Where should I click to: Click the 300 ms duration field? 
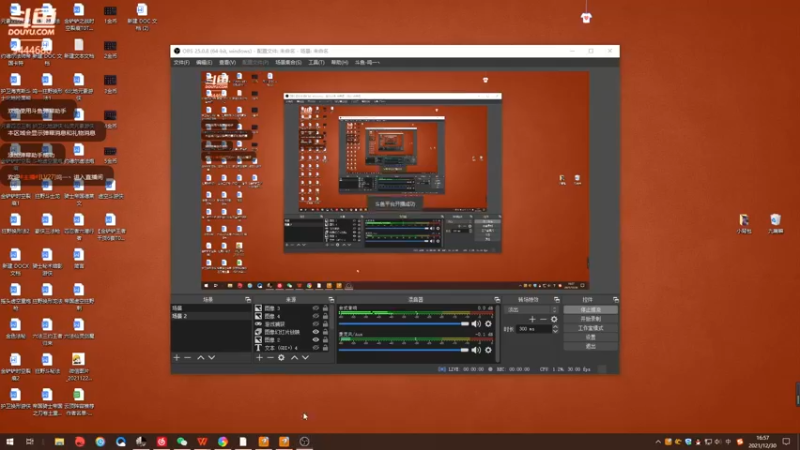(x=534, y=329)
